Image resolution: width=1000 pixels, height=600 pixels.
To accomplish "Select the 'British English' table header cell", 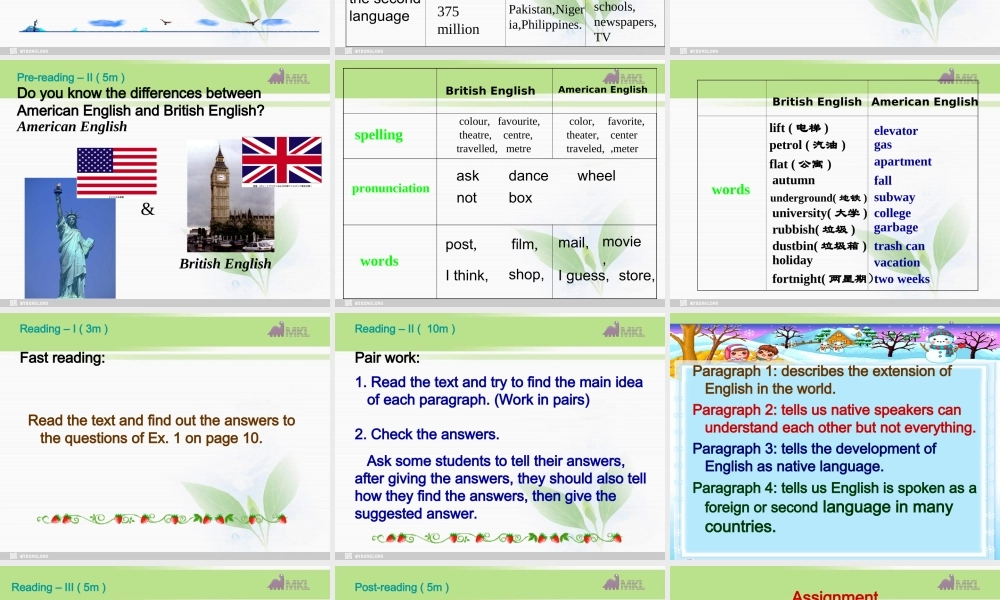I will click(x=490, y=90).
